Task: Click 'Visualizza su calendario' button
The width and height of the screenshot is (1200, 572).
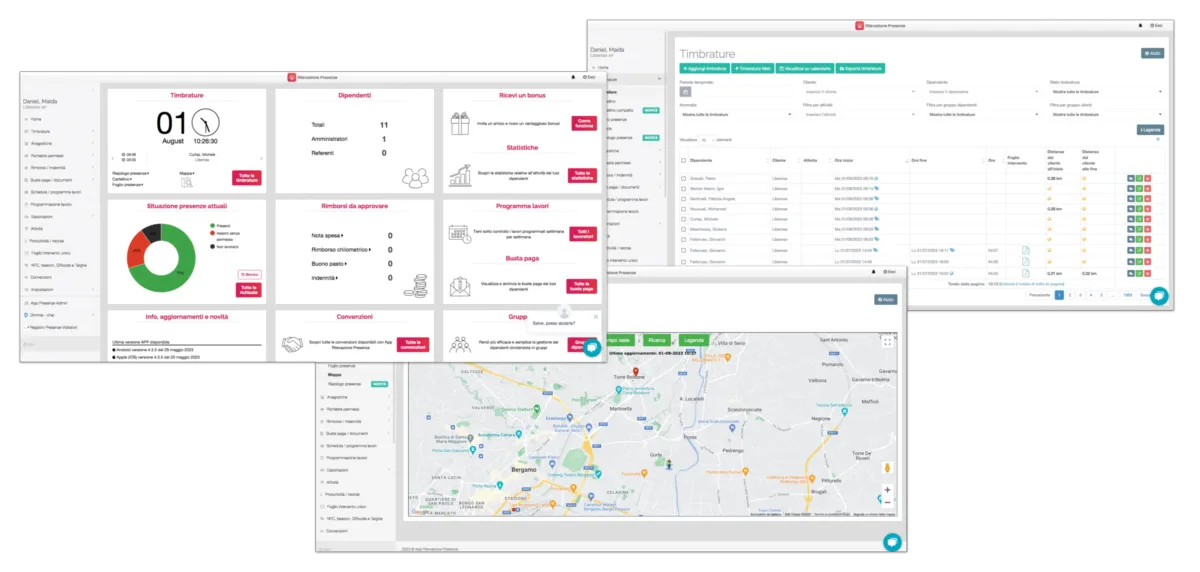Action: point(804,68)
